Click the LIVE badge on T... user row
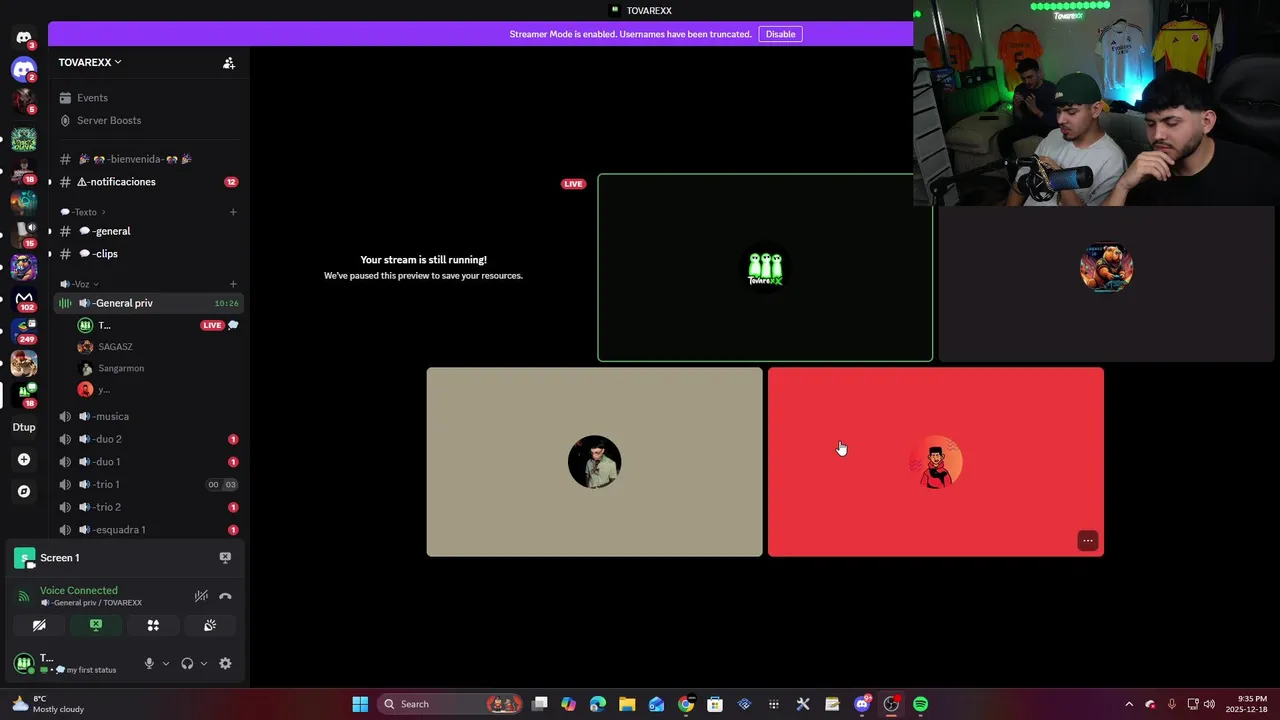This screenshot has height=720, width=1280. (x=212, y=325)
